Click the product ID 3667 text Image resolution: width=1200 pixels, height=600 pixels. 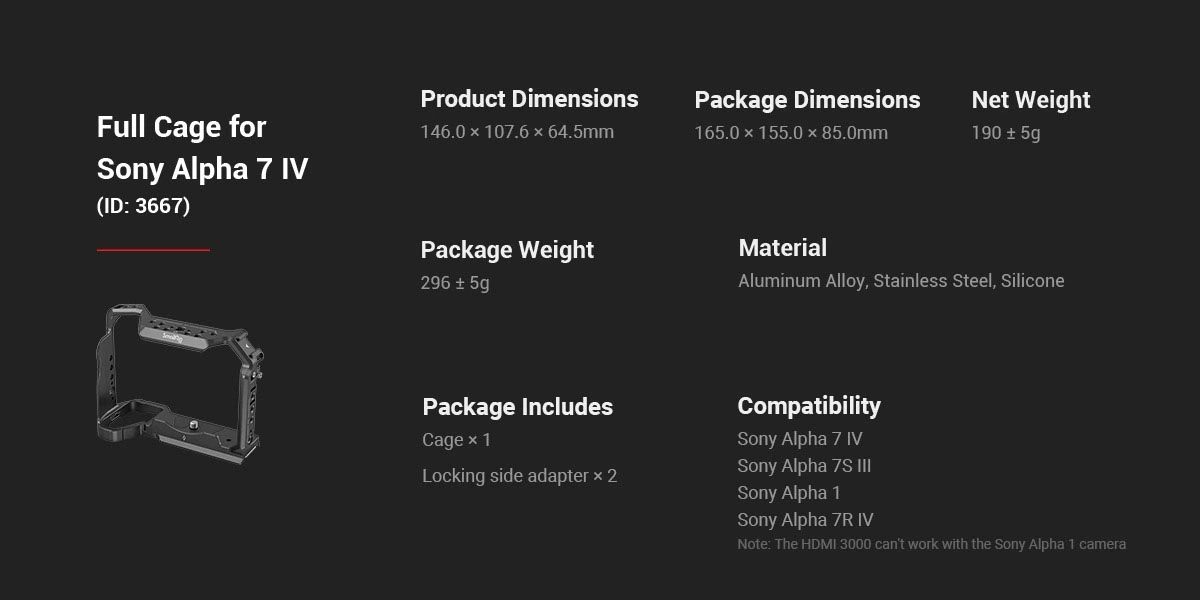143,206
